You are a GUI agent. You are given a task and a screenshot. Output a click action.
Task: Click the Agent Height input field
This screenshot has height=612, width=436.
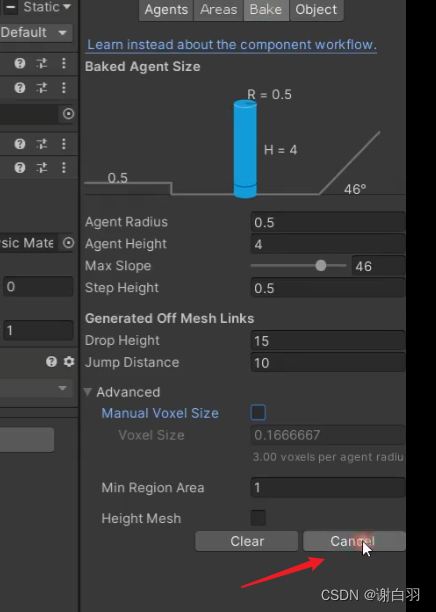pyautogui.click(x=328, y=244)
